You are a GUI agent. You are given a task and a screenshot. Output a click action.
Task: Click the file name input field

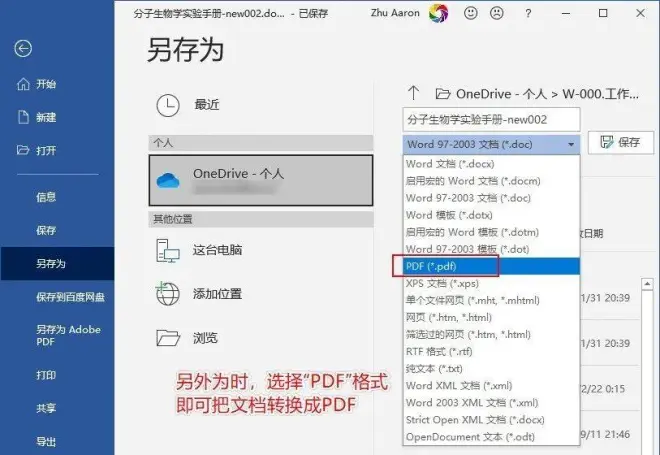pyautogui.click(x=491, y=120)
